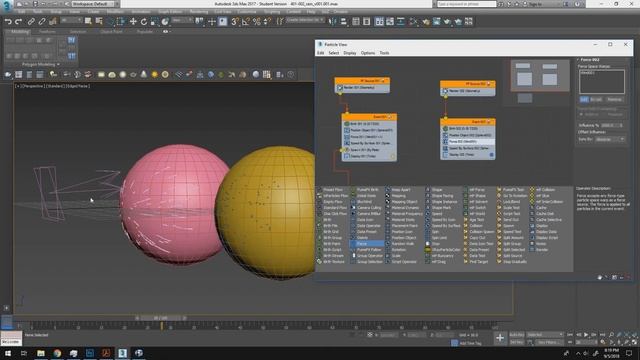Viewport: 640px width, 360px height.
Task: Toggle the Display 002 color dot
Action: pos(491,155)
